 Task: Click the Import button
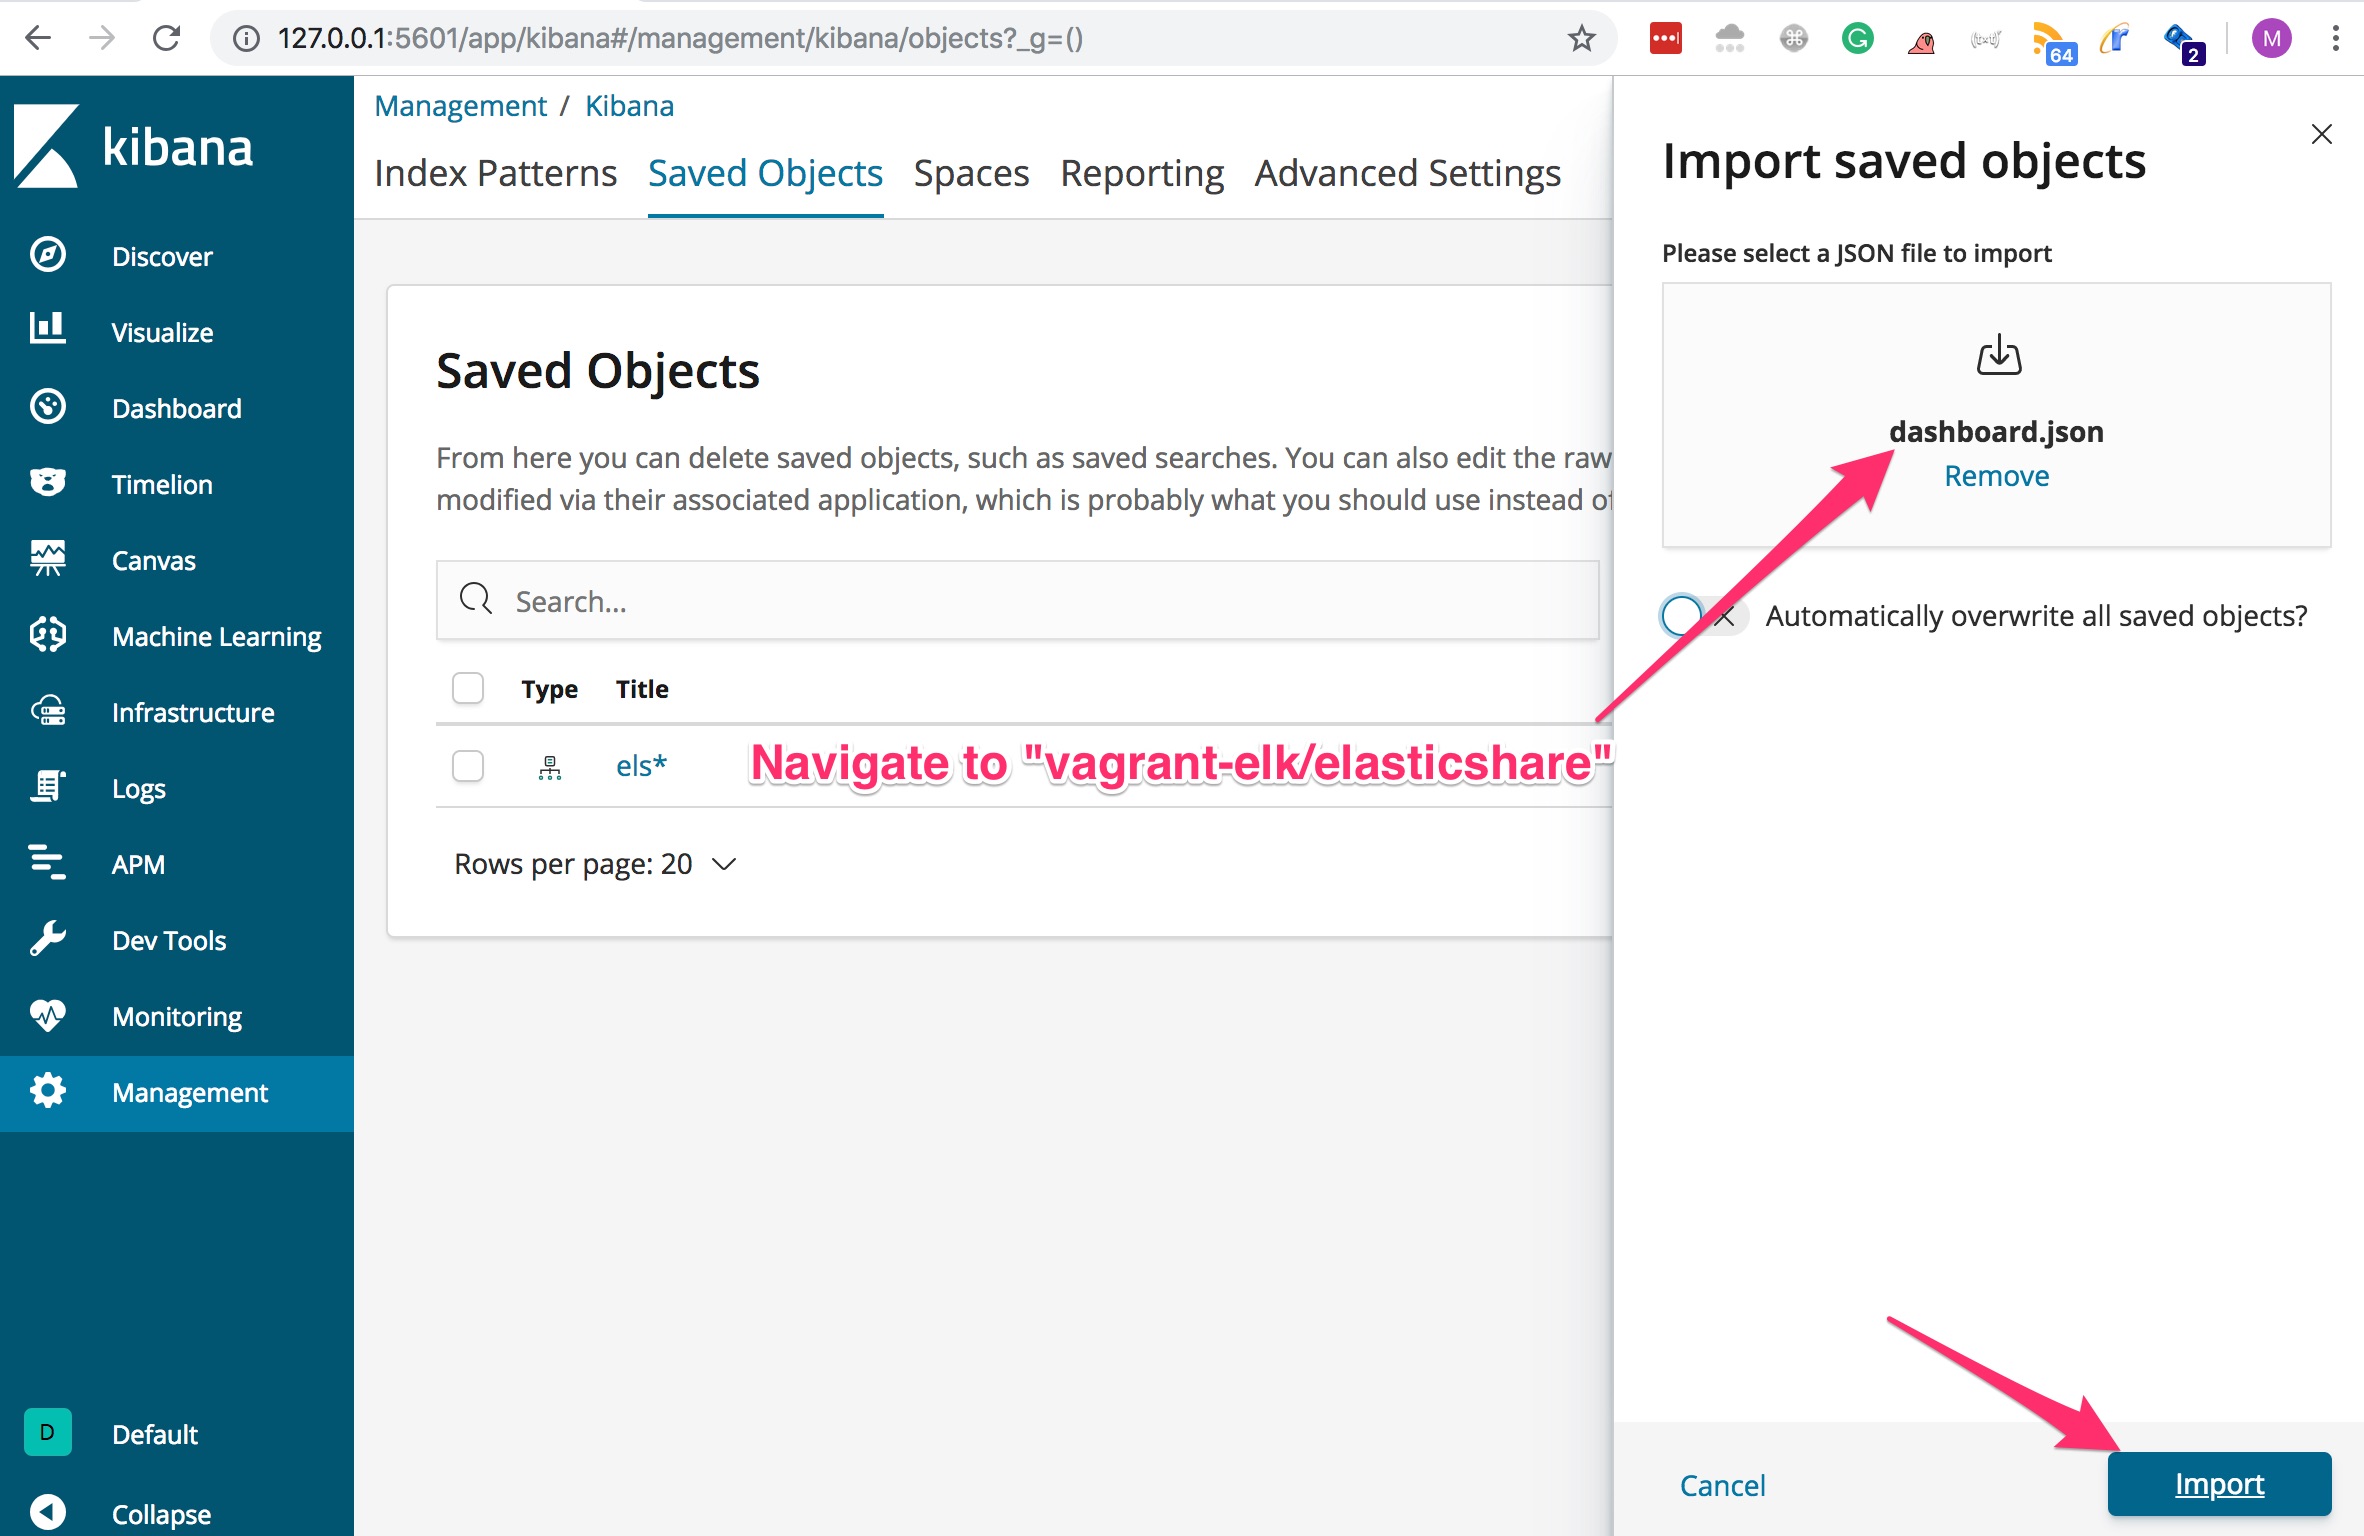[2218, 1484]
